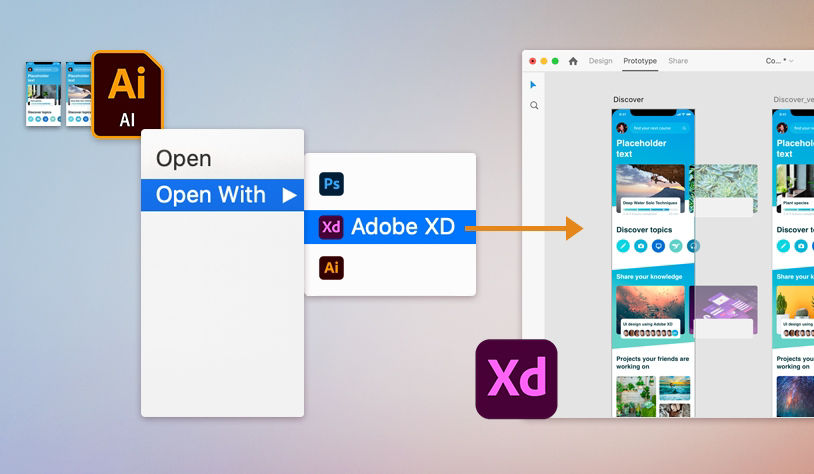Select Open With in the context menu

click(x=222, y=195)
